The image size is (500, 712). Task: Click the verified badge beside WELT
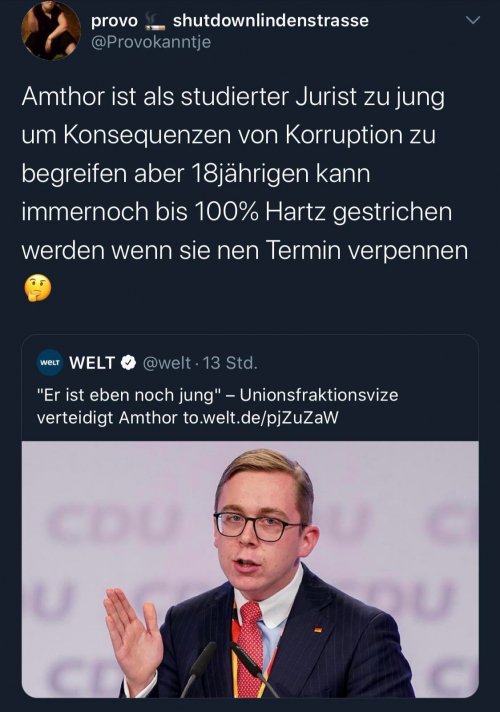[x=129, y=362]
